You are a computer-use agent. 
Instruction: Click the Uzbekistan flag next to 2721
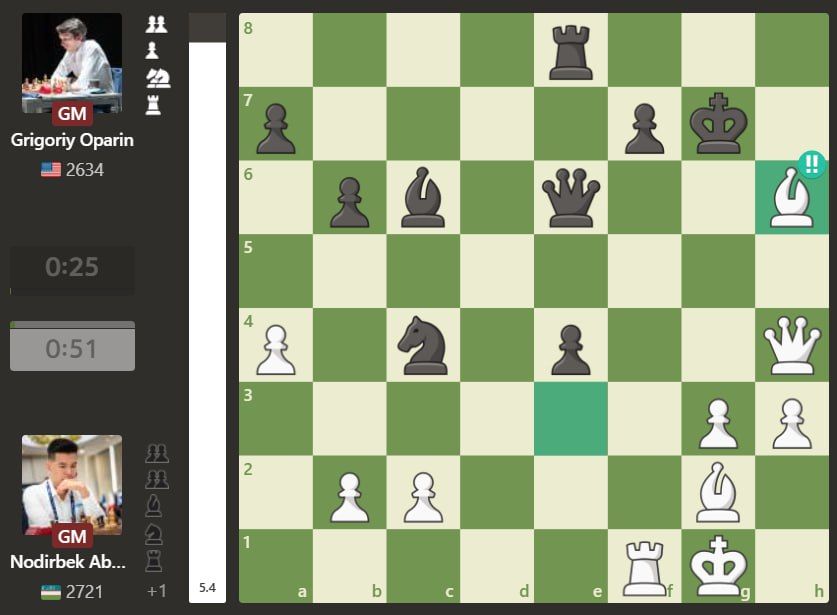tap(51, 592)
